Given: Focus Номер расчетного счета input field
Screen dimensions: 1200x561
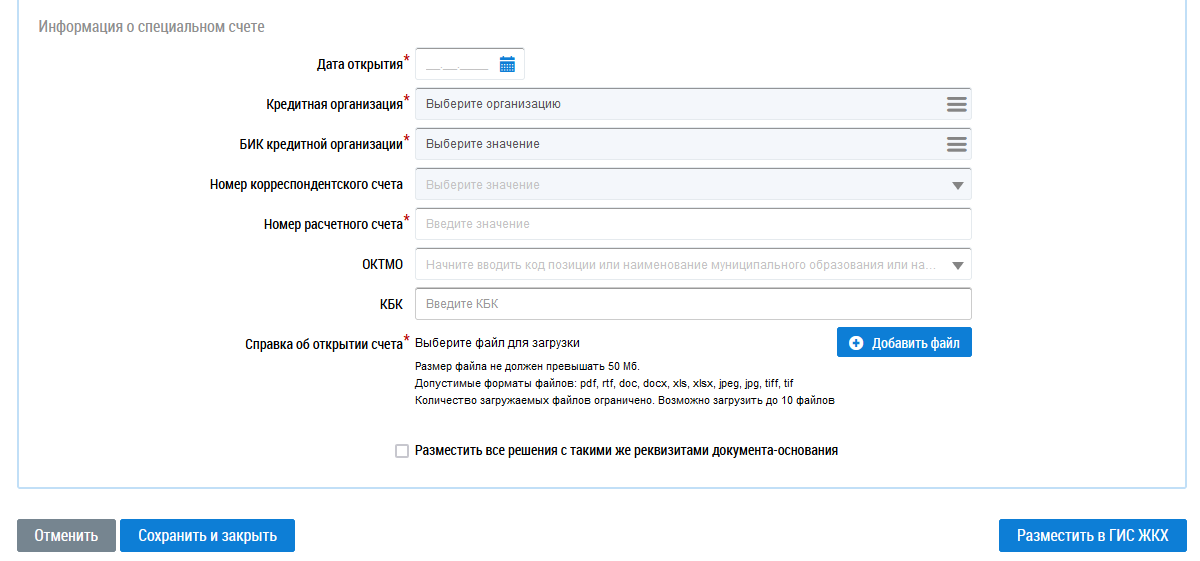Looking at the screenshot, I should tap(692, 224).
